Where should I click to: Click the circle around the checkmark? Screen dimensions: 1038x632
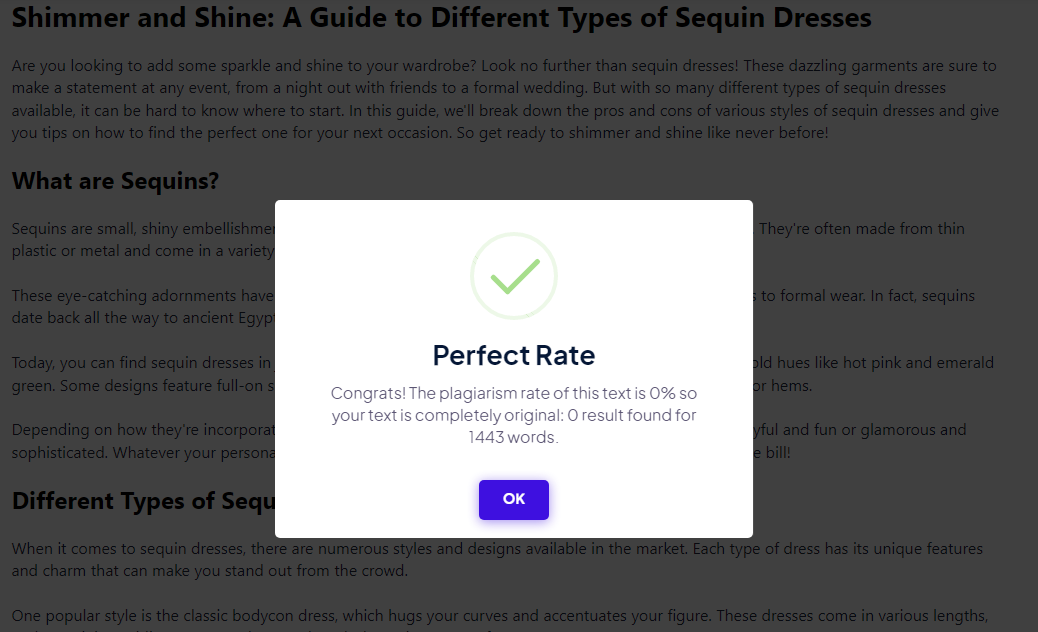(514, 276)
